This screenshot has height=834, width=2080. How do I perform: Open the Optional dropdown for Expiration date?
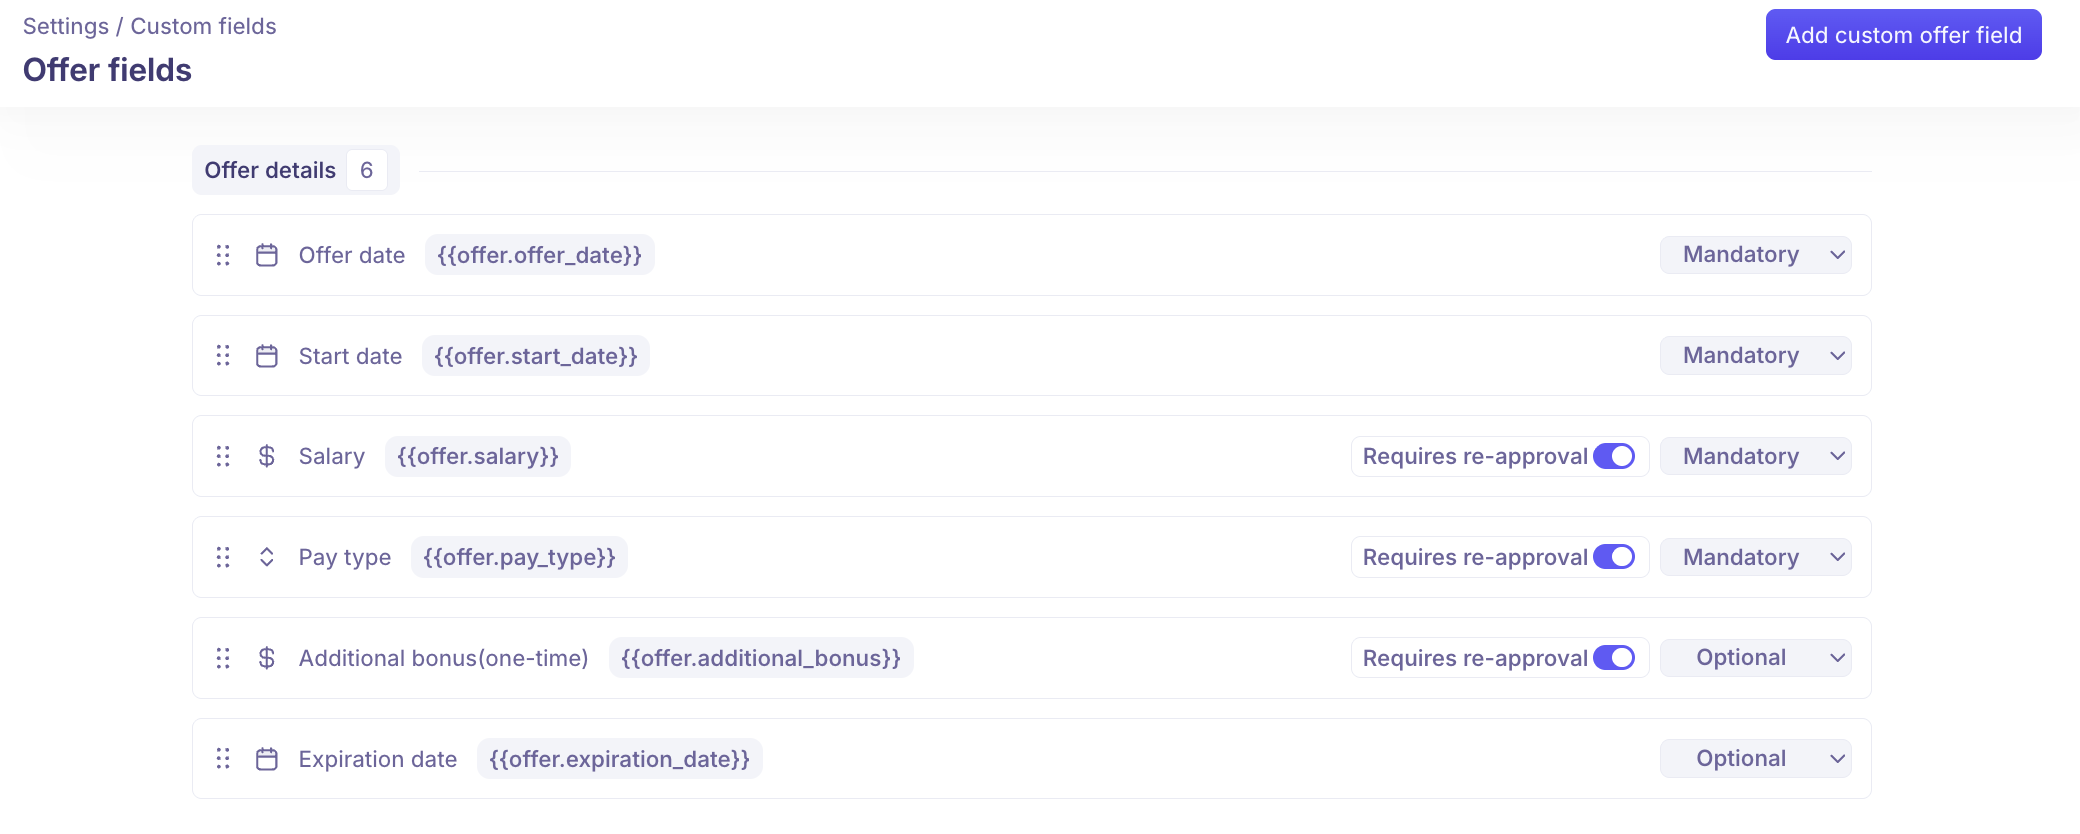1756,759
